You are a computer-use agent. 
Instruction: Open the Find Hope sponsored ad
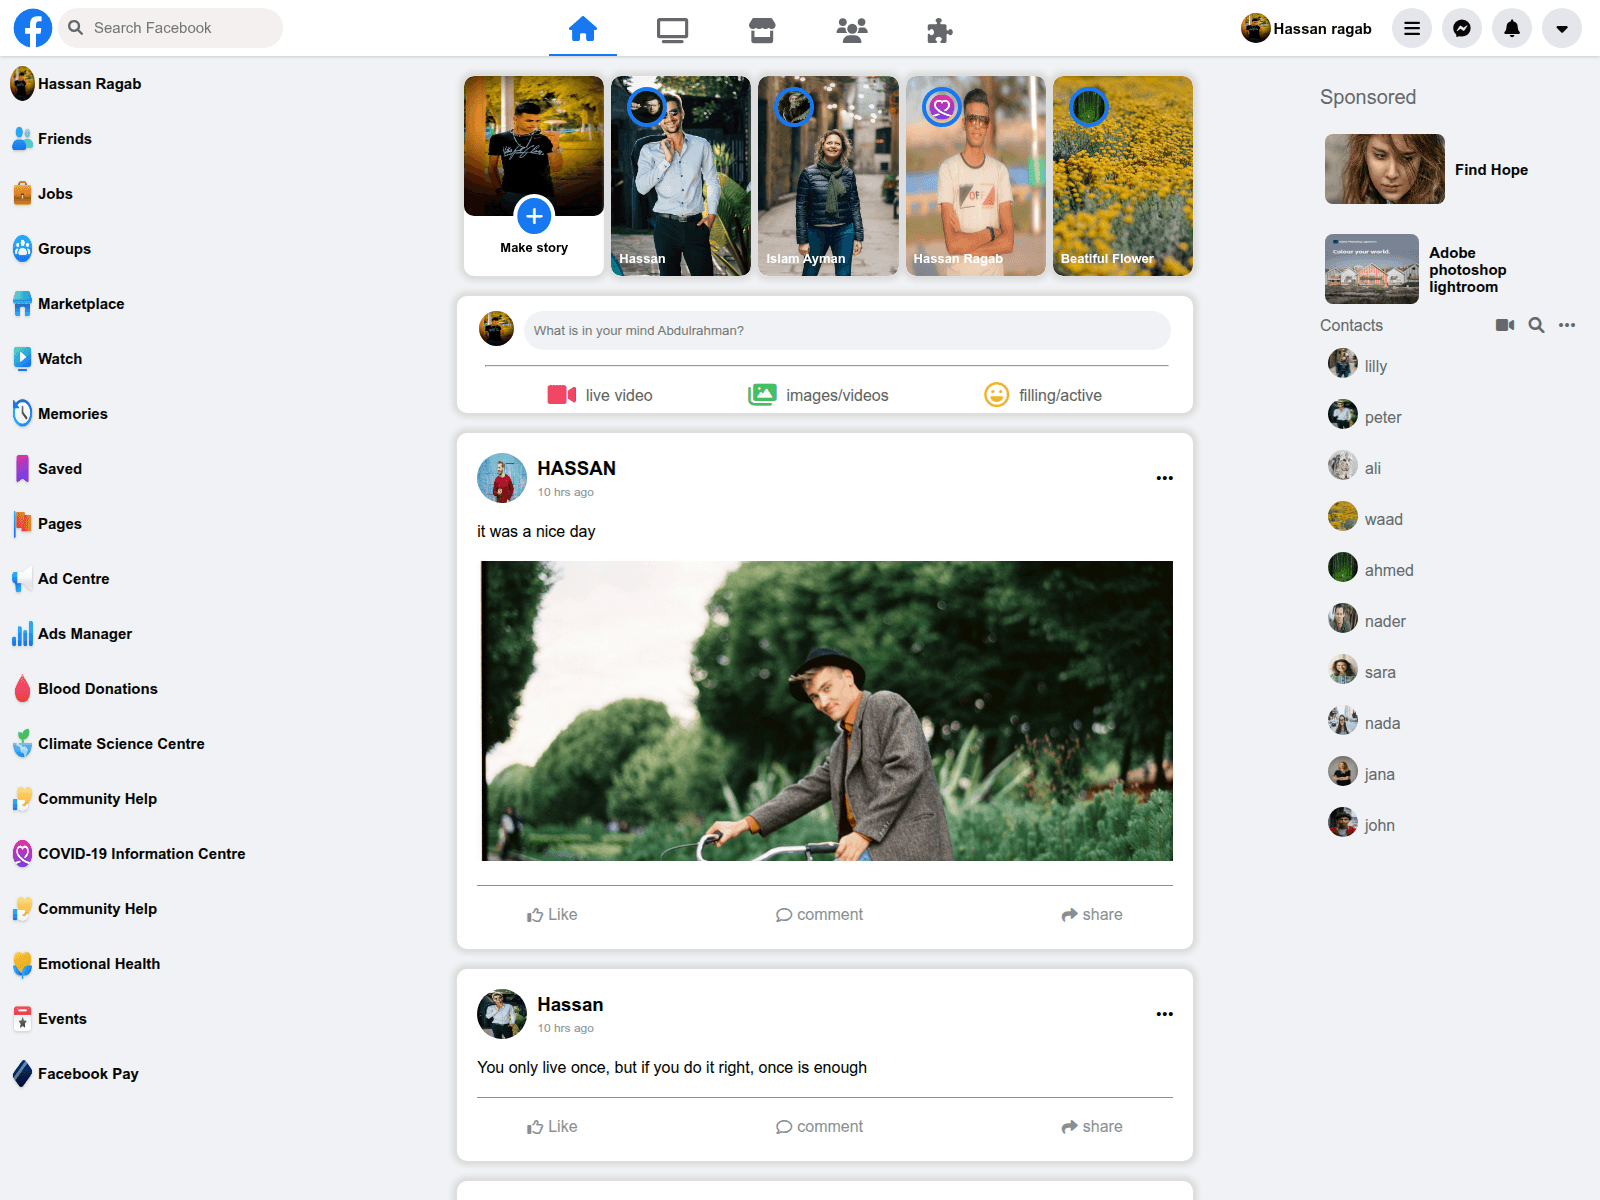point(1427,169)
